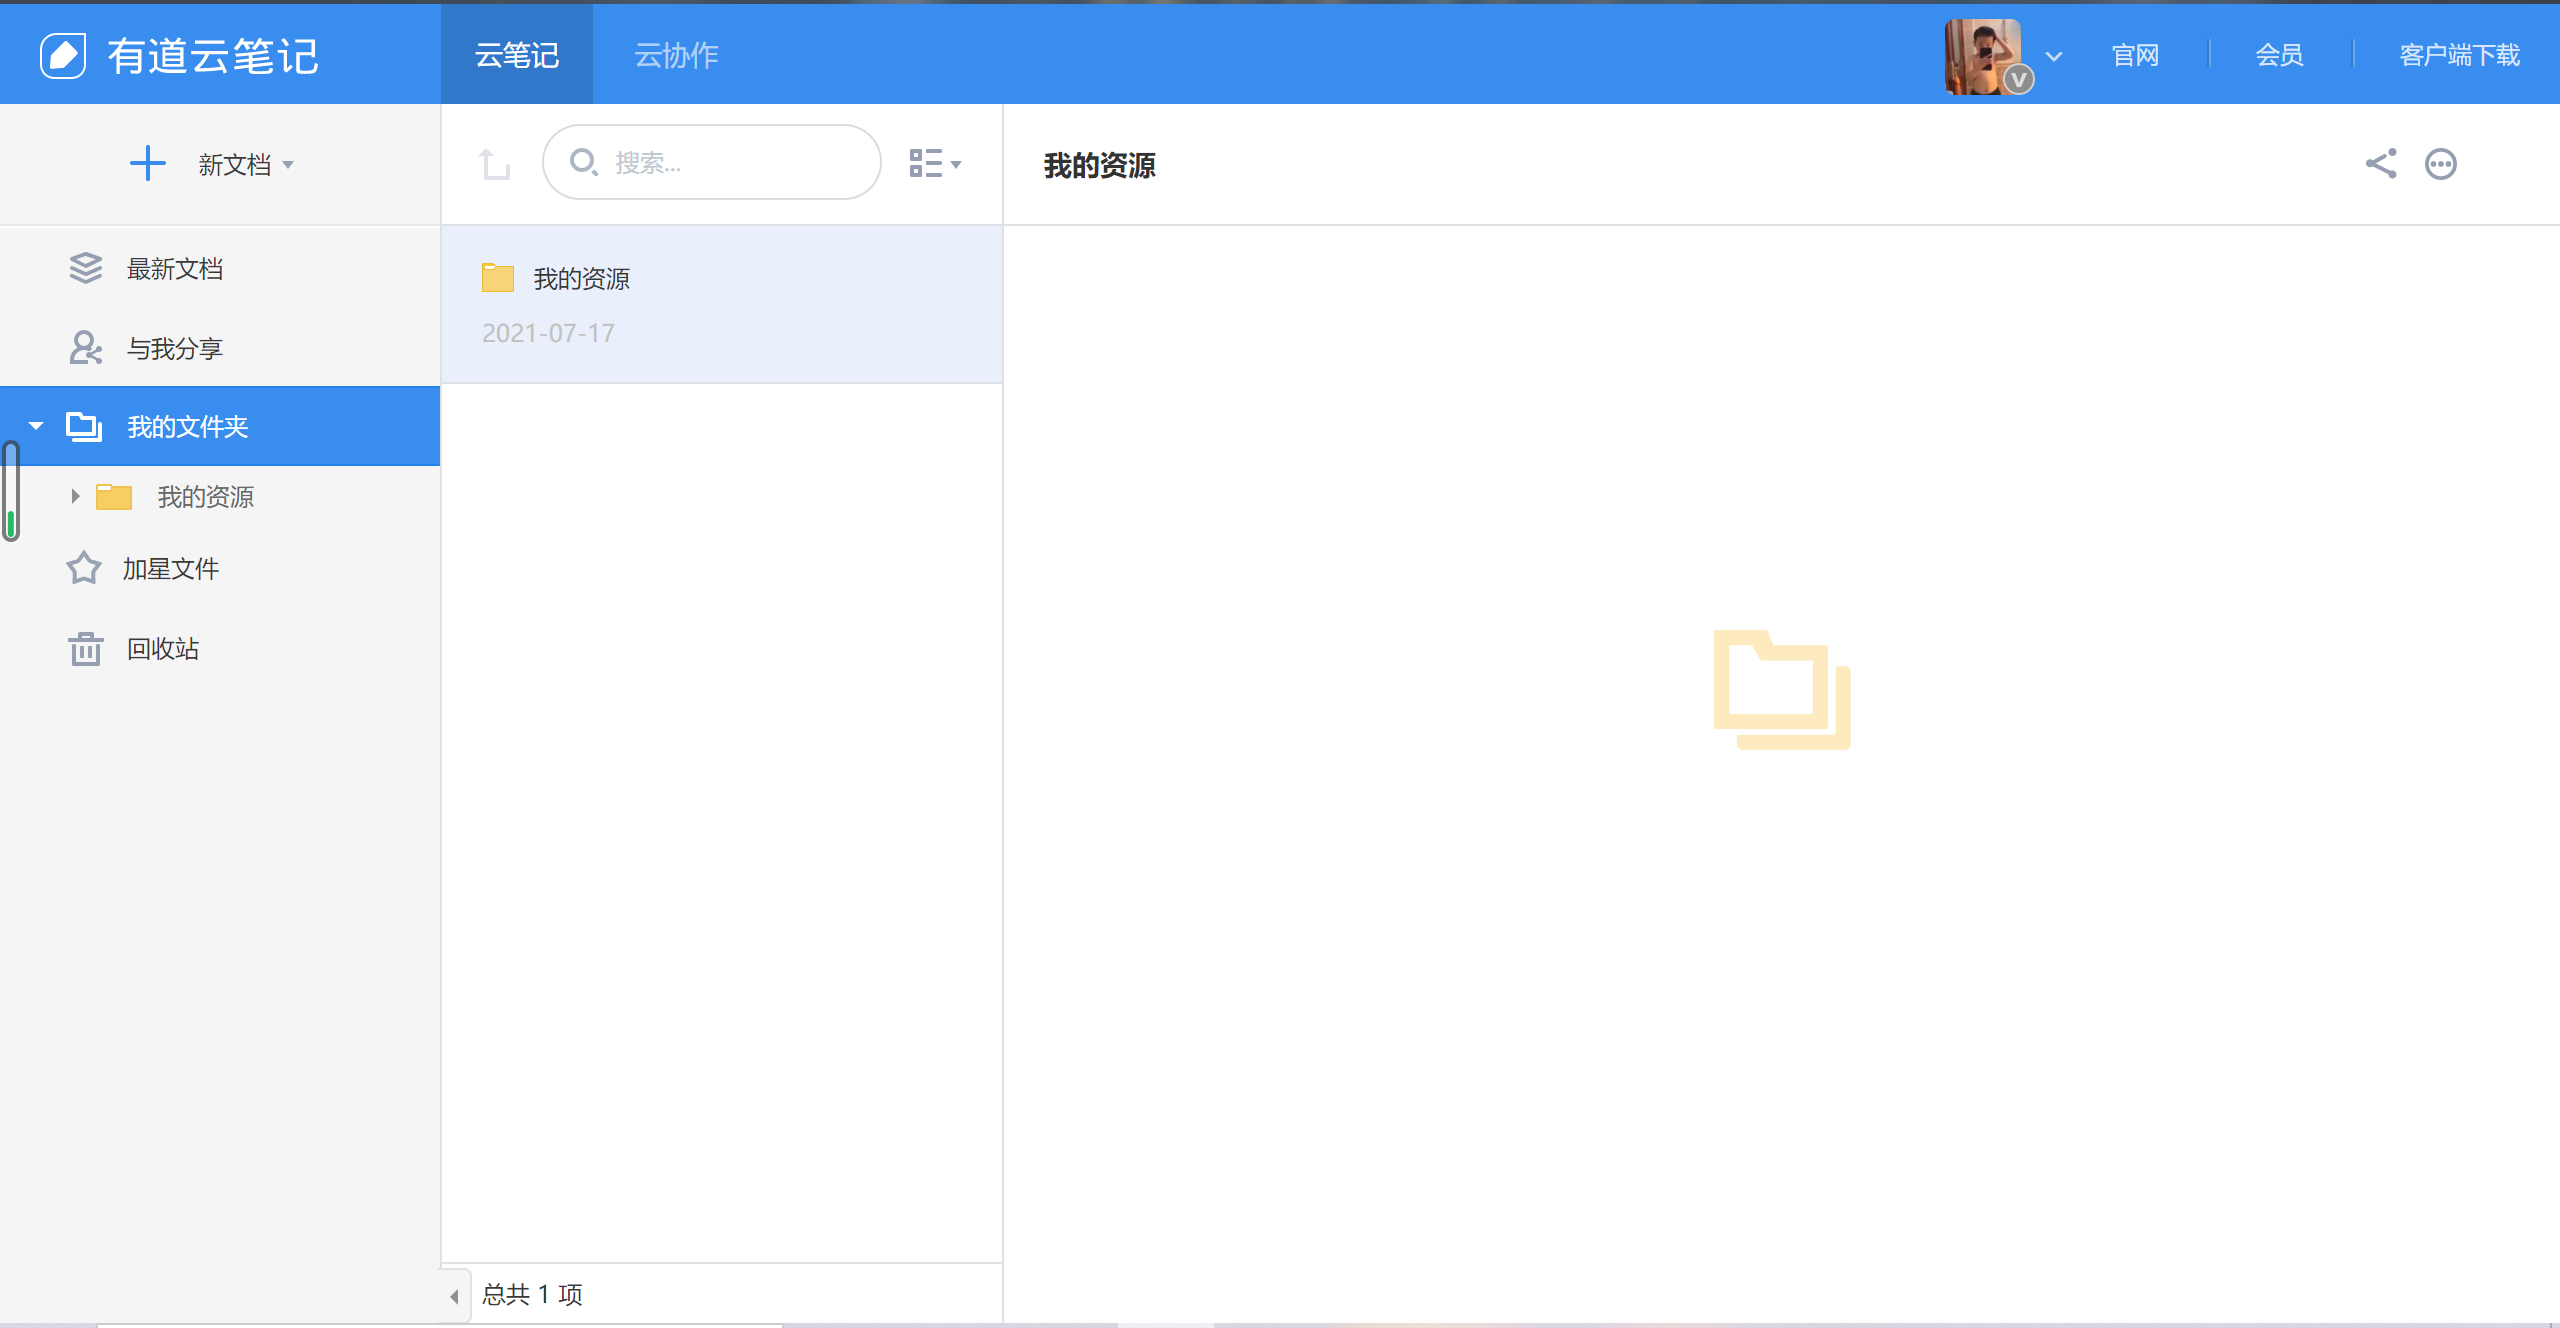Click the blue plus new document icon
The width and height of the screenshot is (2560, 1328).
pyautogui.click(x=148, y=163)
